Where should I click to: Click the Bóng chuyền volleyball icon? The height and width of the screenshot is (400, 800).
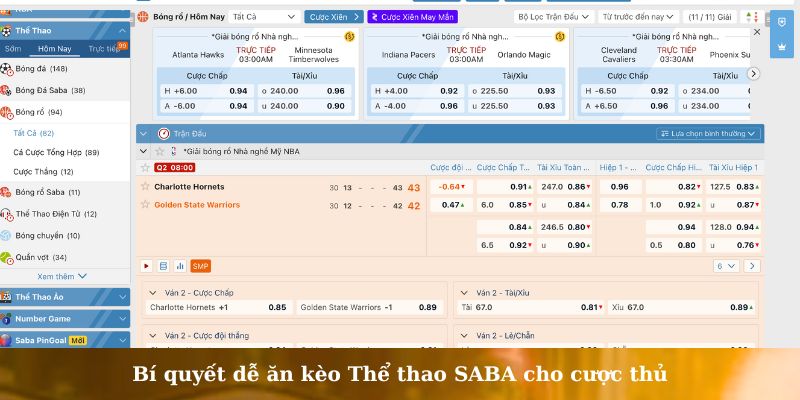pyautogui.click(x=6, y=236)
